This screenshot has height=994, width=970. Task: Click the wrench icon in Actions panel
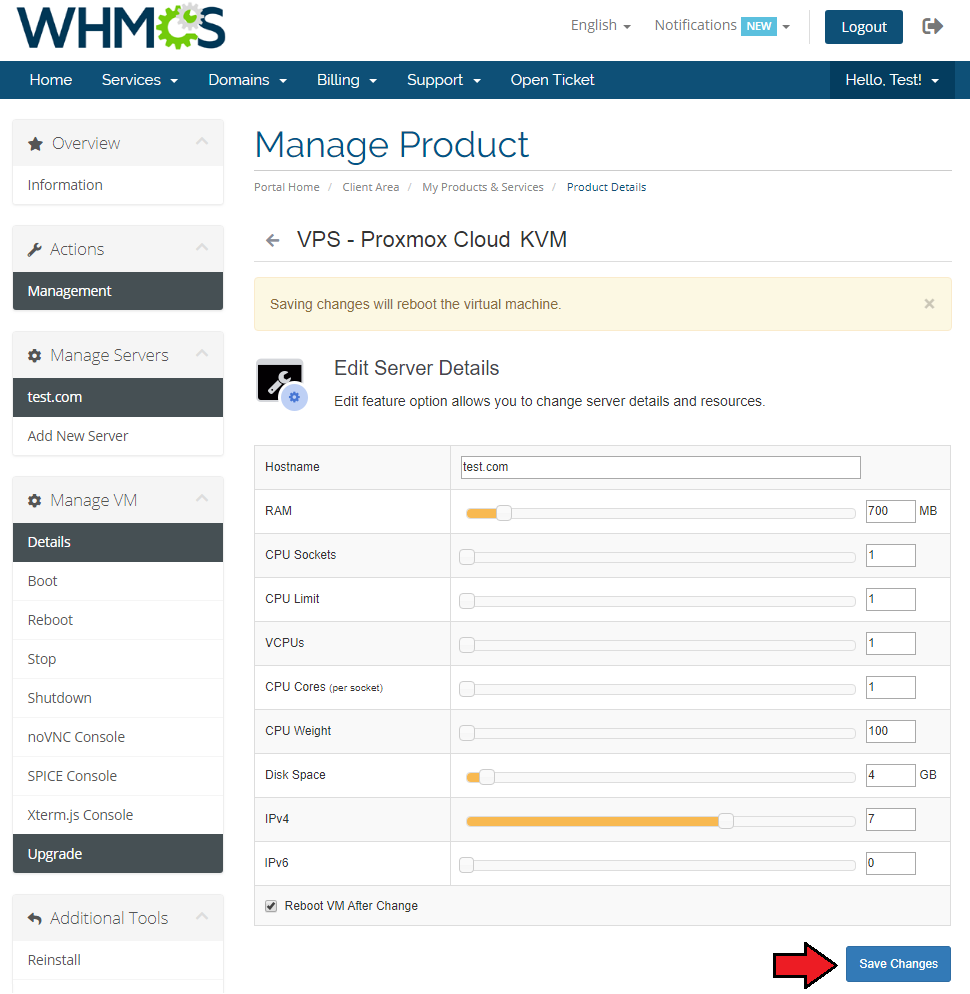coord(35,250)
